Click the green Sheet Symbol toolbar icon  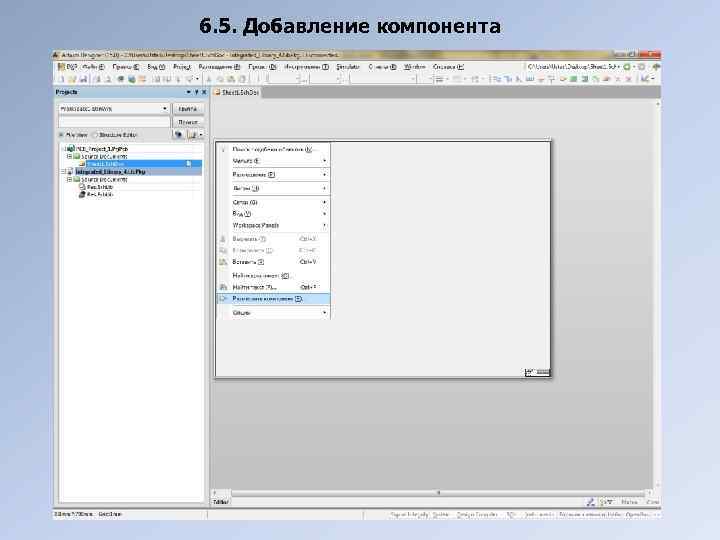tap(574, 79)
